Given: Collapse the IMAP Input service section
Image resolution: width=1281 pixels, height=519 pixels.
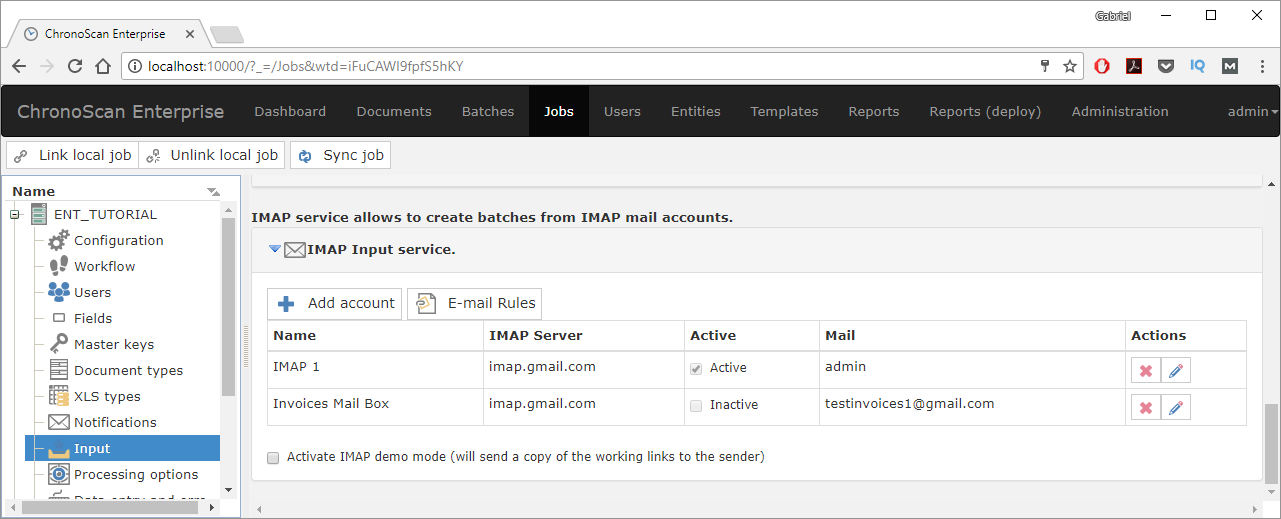Looking at the screenshot, I should pyautogui.click(x=275, y=249).
